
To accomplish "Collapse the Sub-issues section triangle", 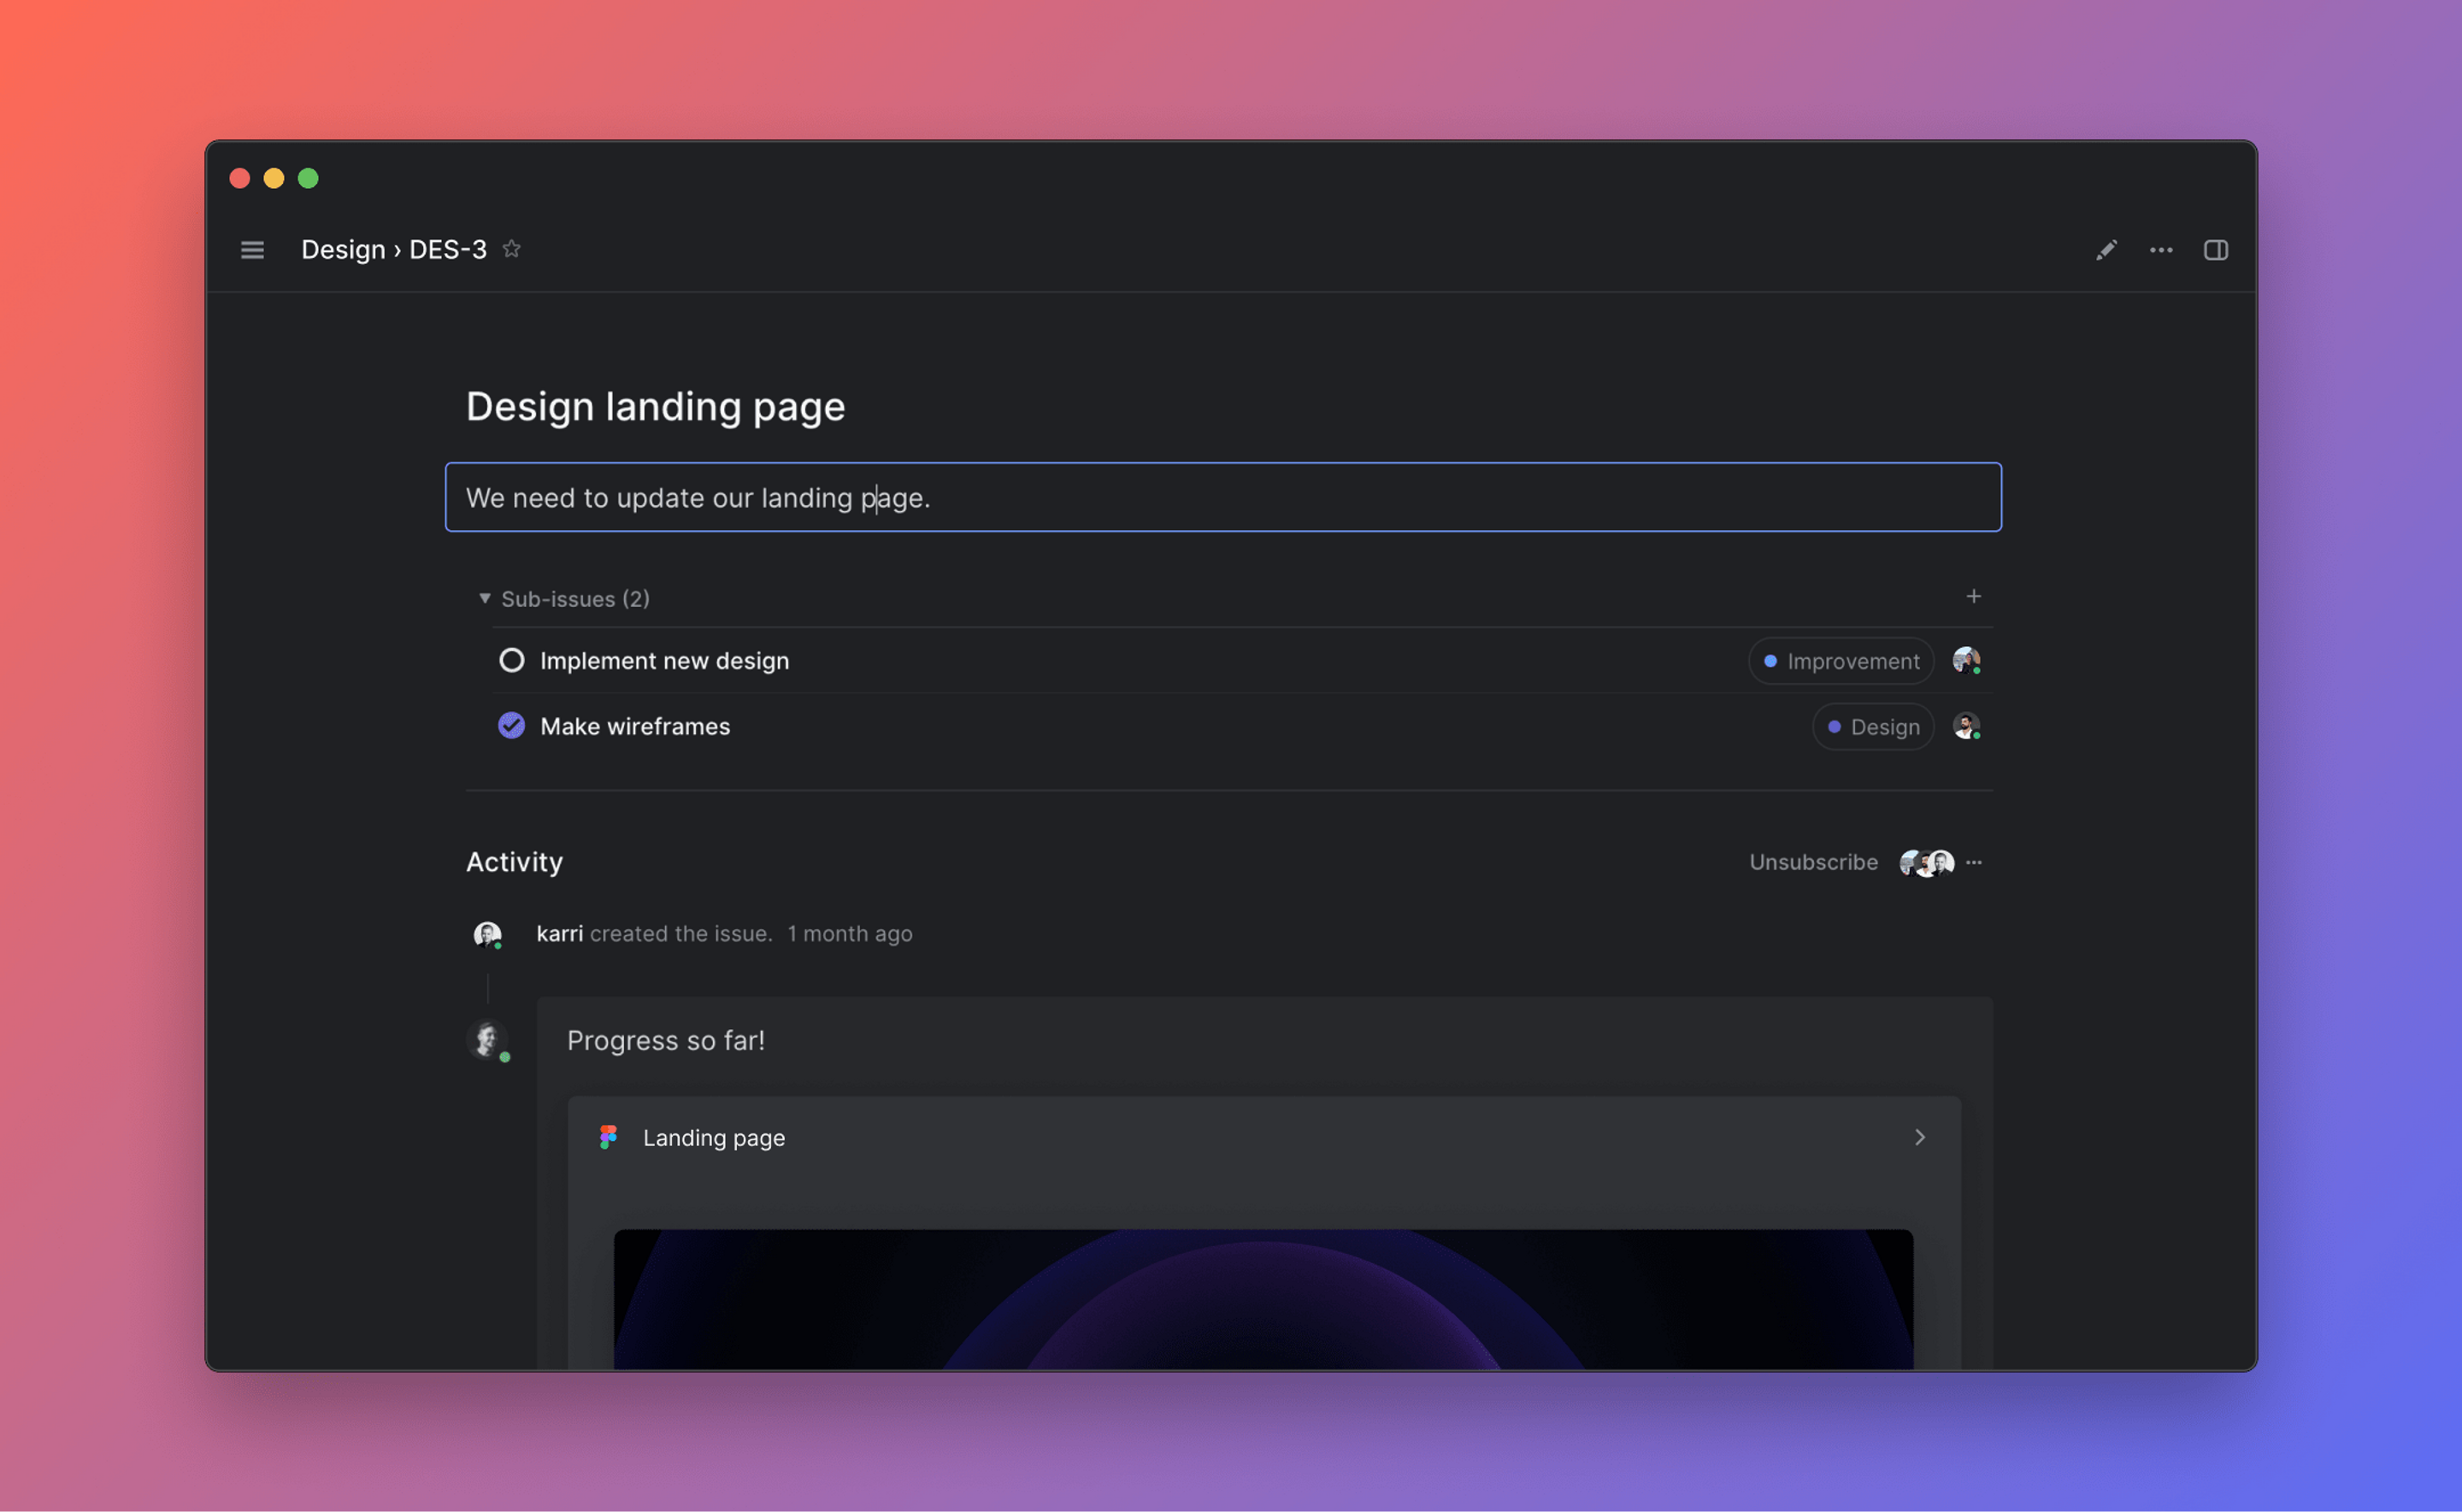I will pyautogui.click(x=484, y=598).
